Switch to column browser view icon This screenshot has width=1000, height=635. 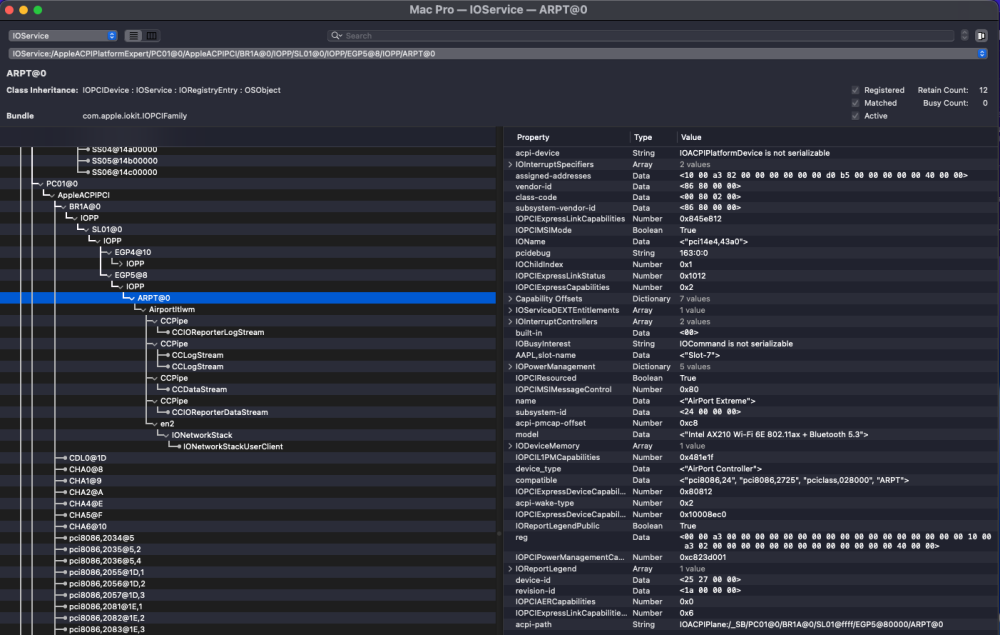coord(152,36)
